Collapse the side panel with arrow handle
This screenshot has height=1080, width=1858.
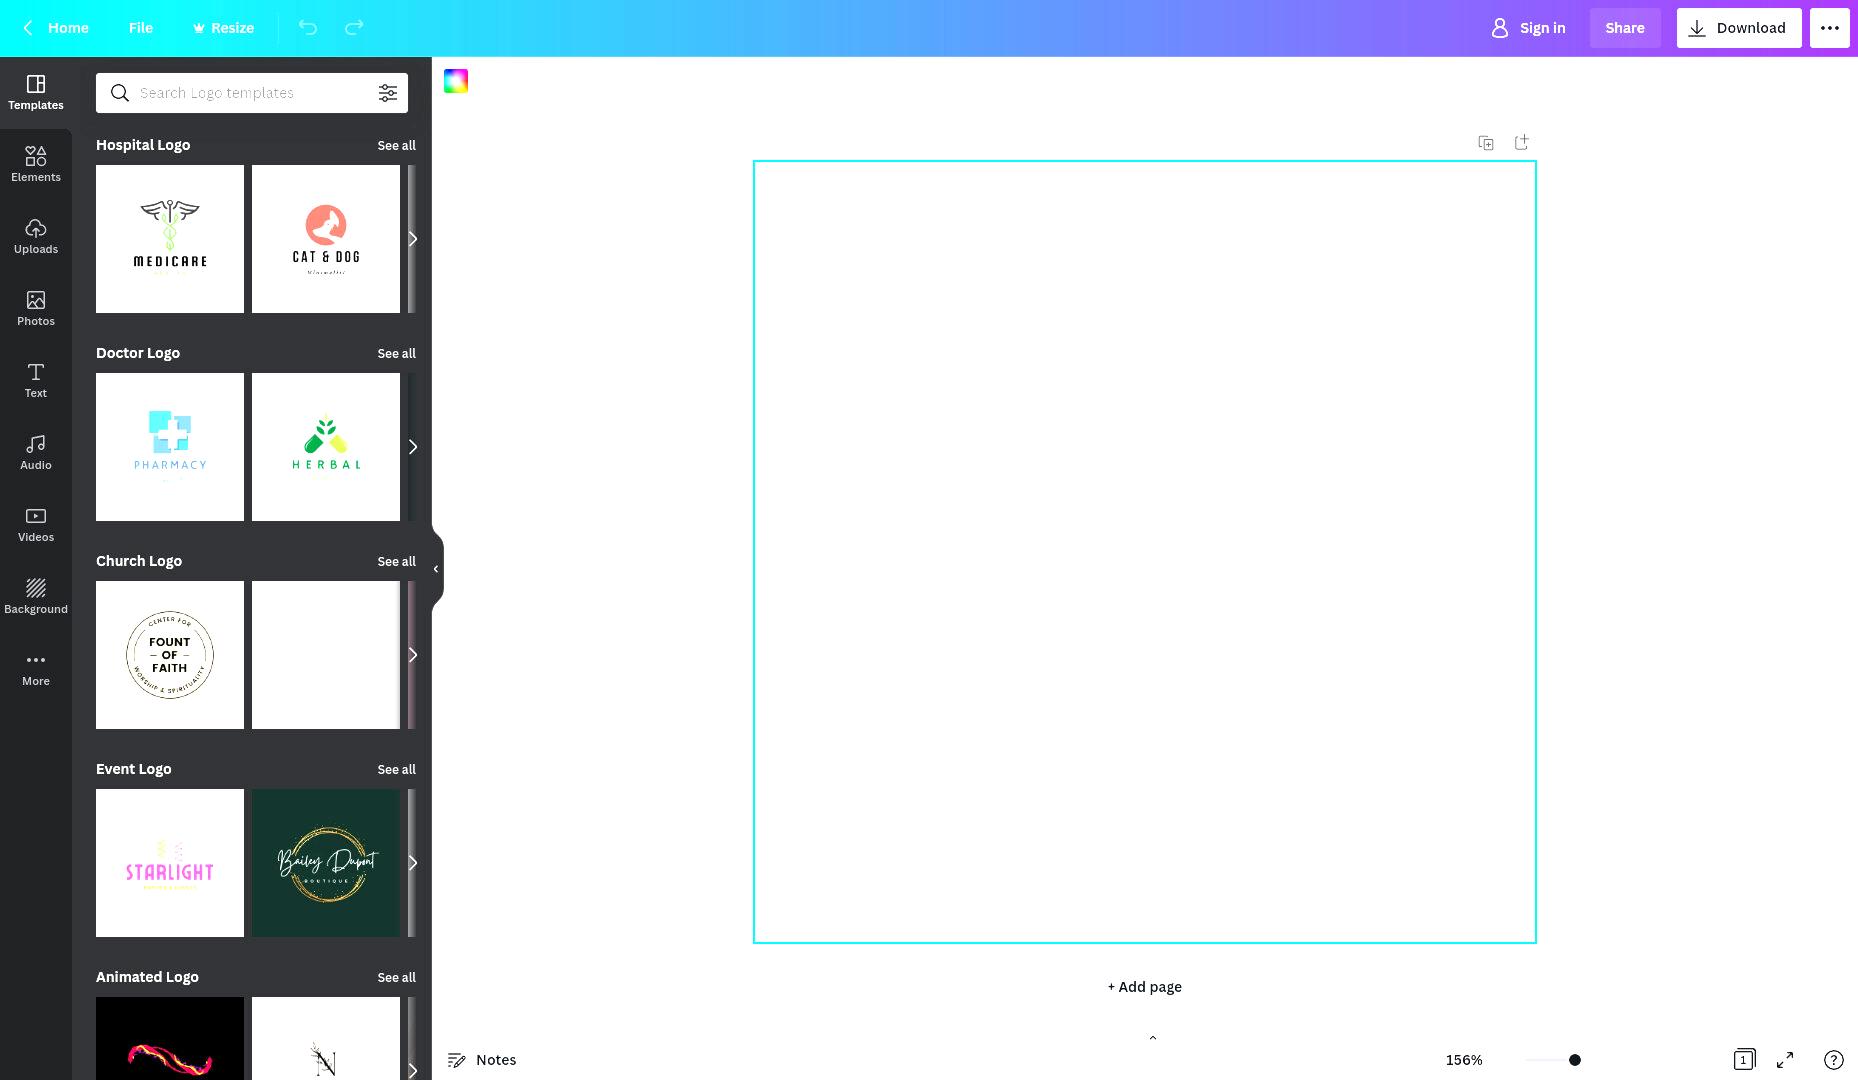437,569
